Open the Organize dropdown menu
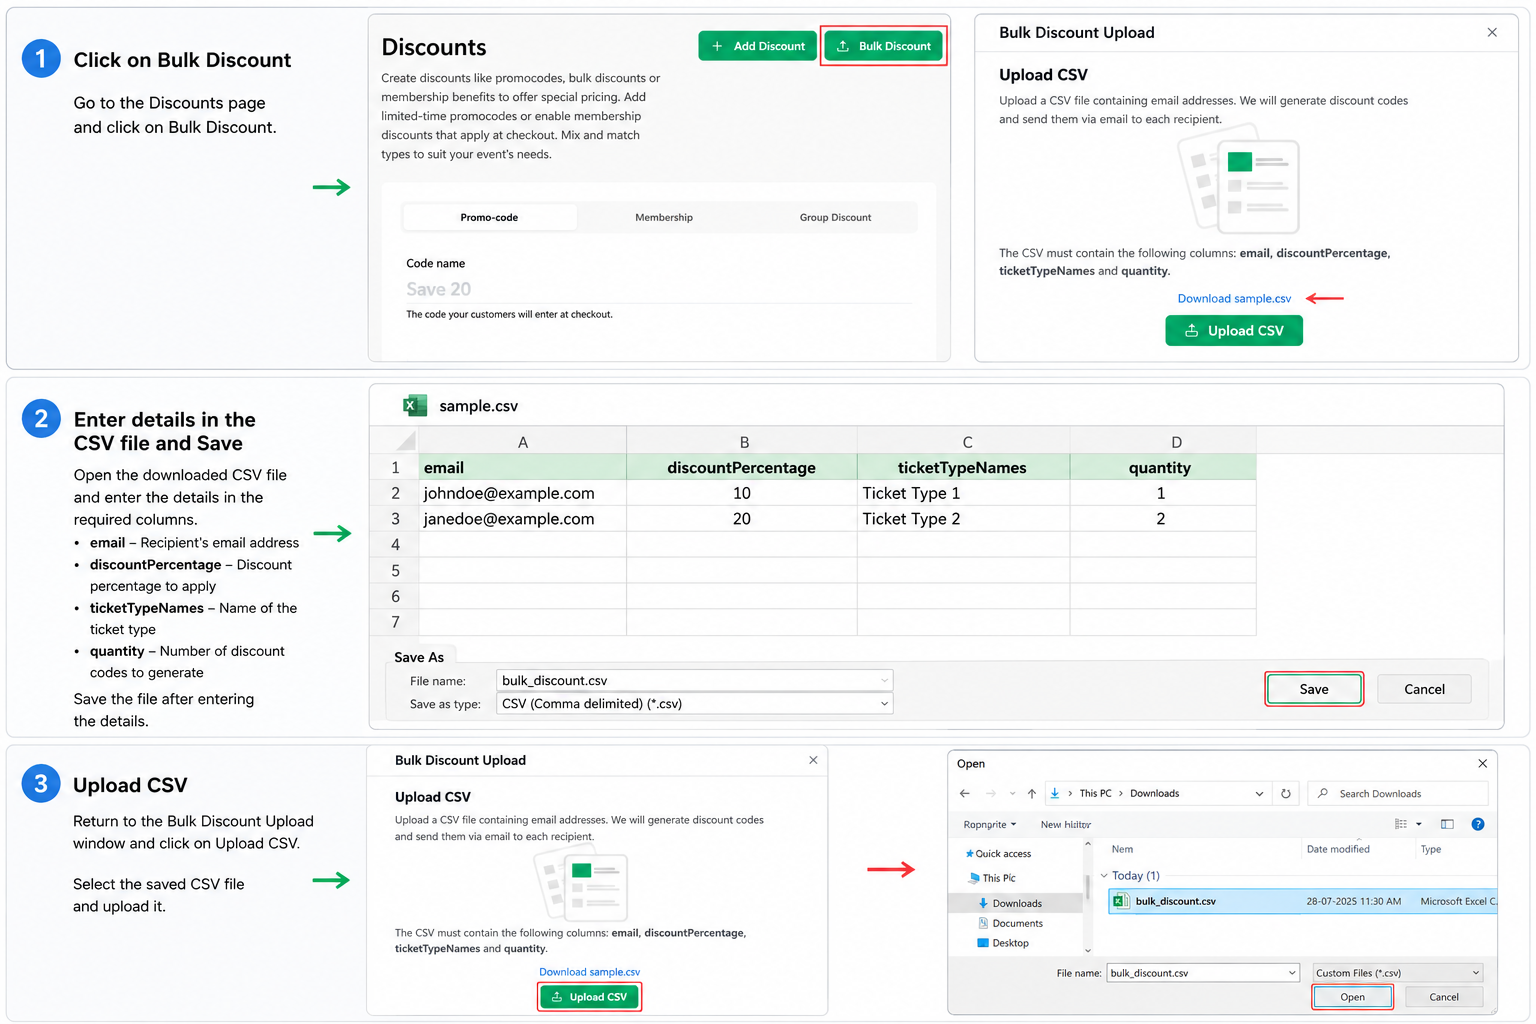This screenshot has height=1024, width=1536. pyautogui.click(x=989, y=825)
